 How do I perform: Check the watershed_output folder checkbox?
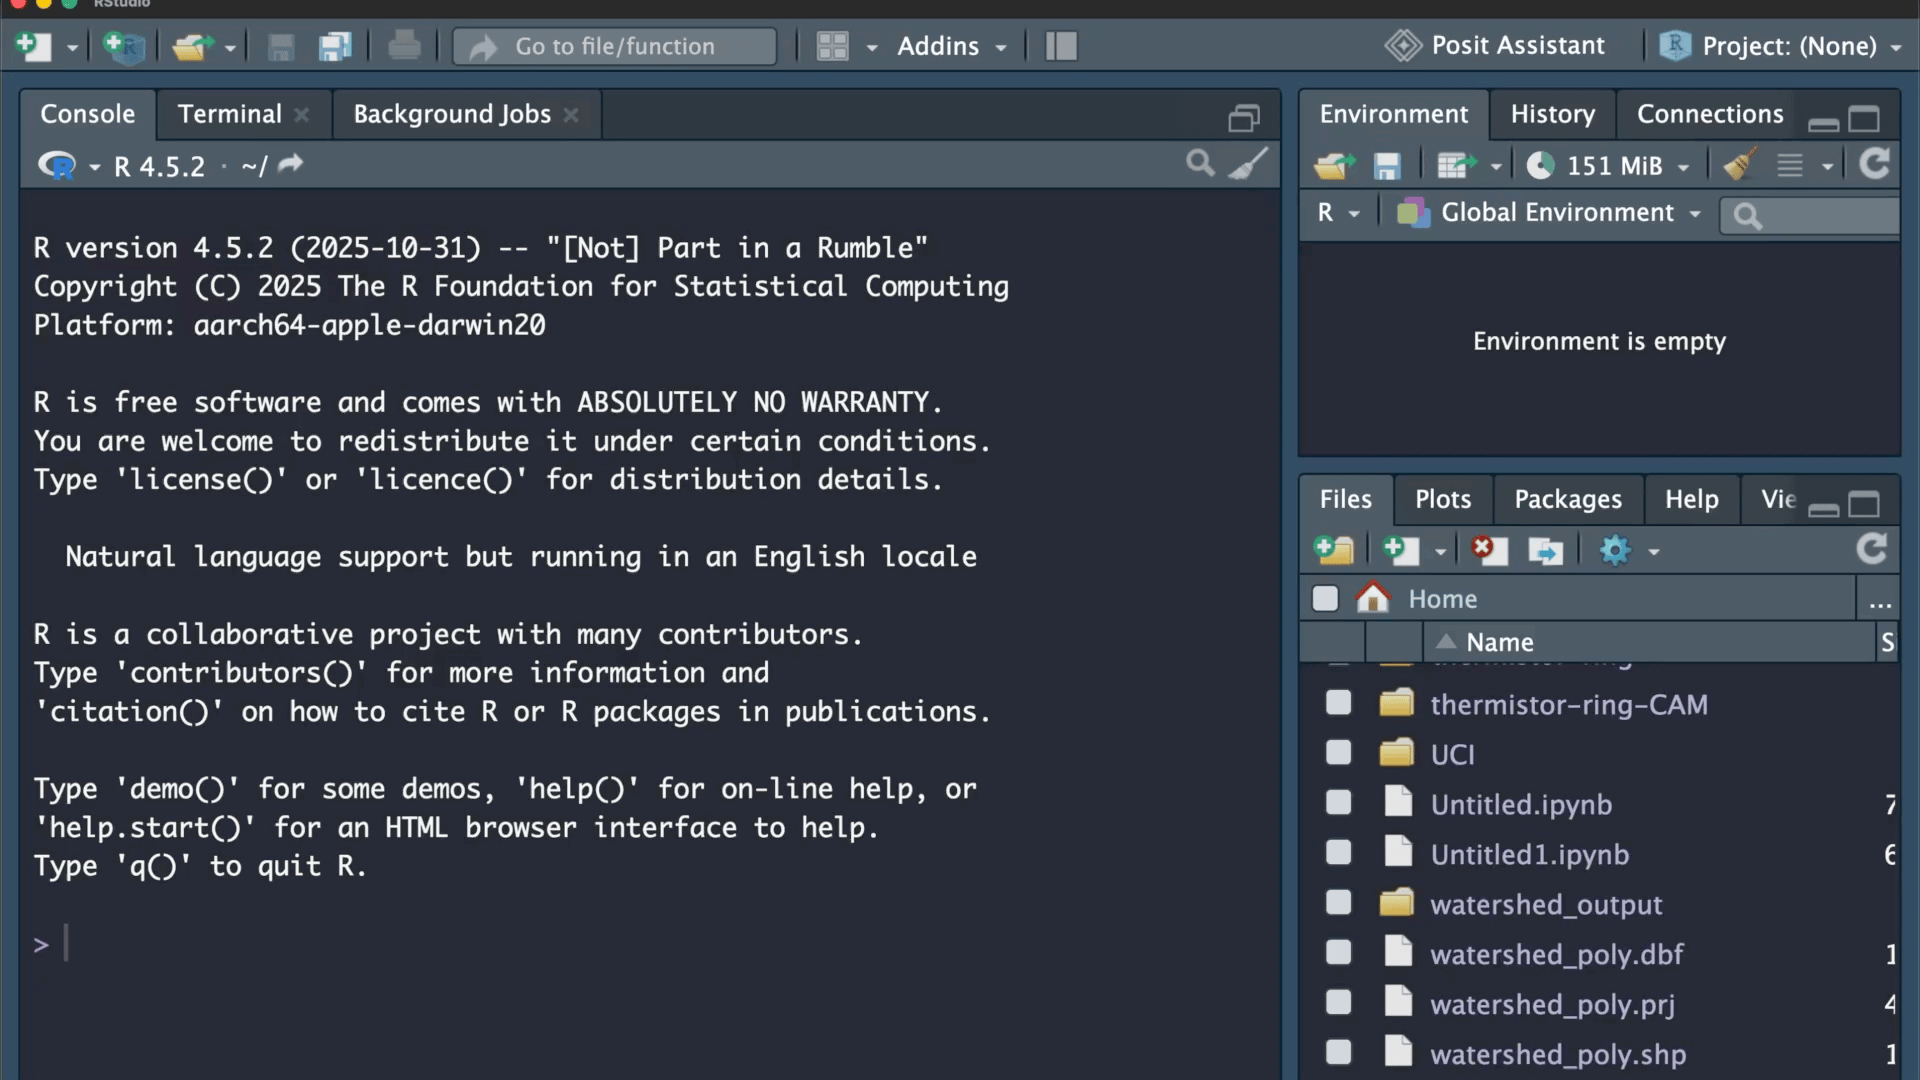tap(1338, 902)
